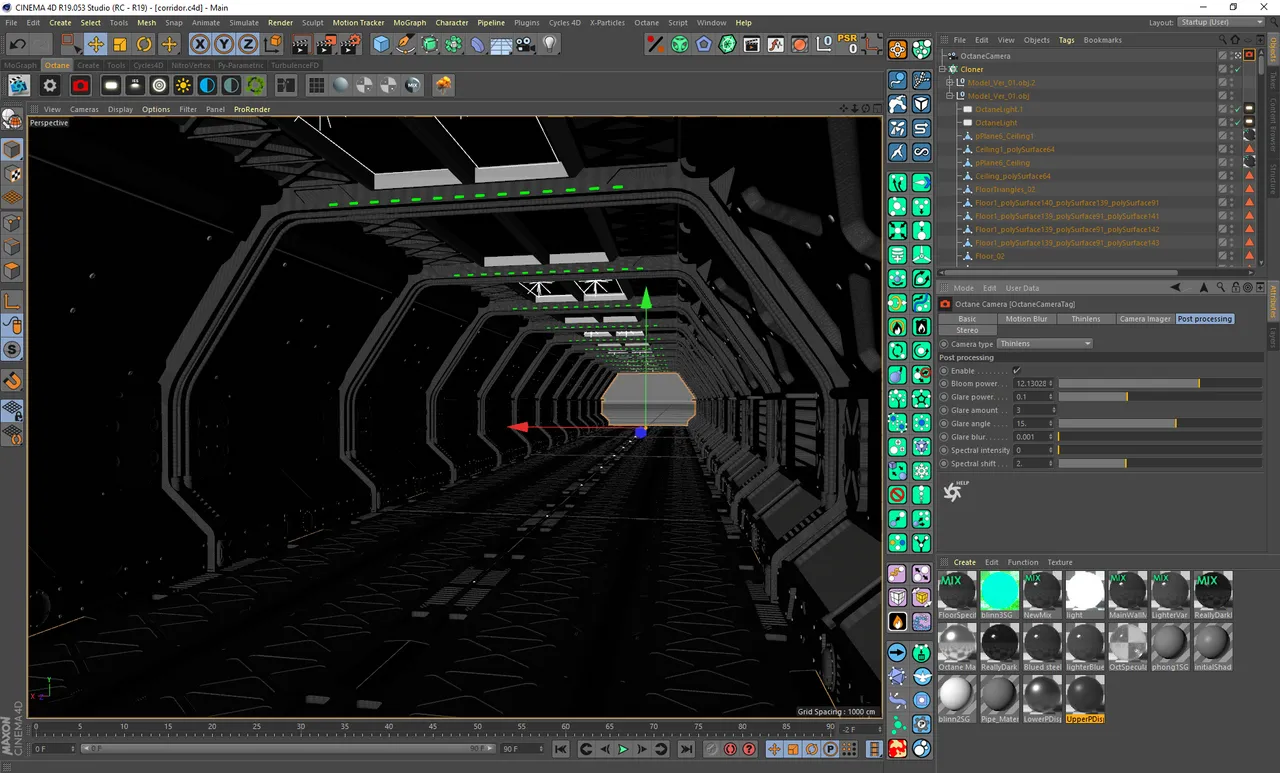
Task: Toggle Post processing Enable checkbox
Action: (x=1017, y=371)
